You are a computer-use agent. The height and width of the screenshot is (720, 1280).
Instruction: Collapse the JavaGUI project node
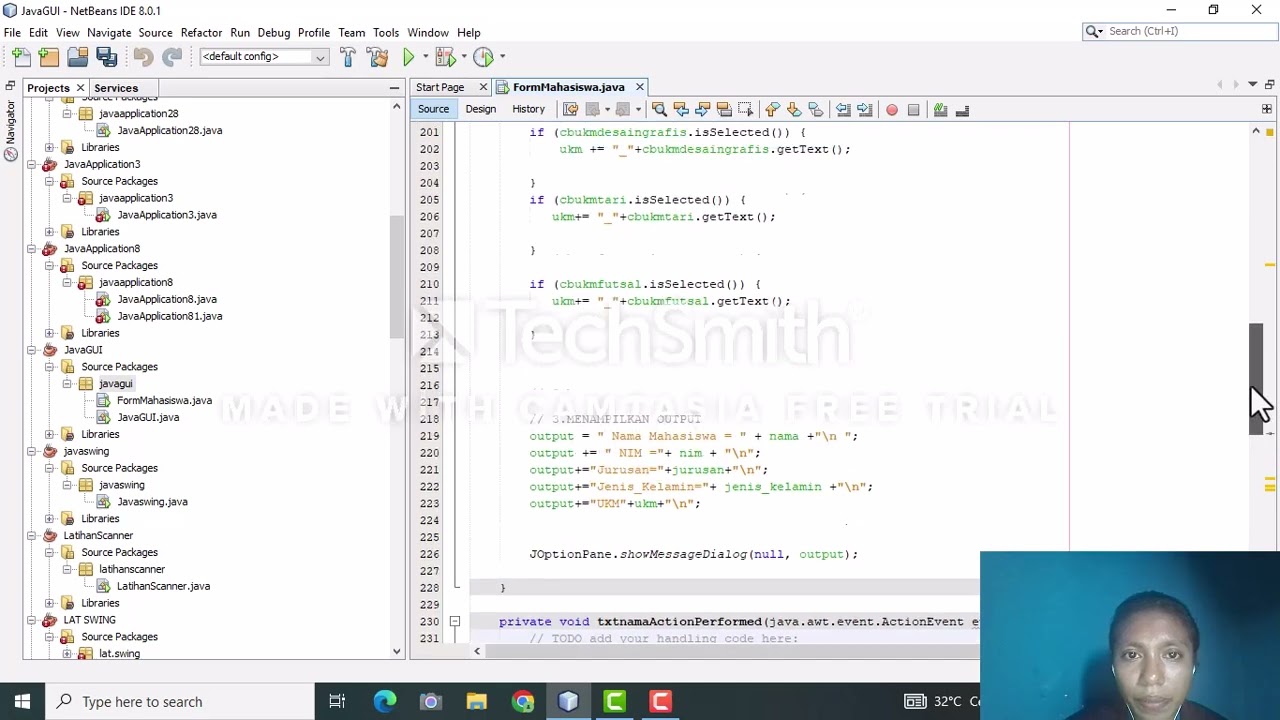click(31, 350)
